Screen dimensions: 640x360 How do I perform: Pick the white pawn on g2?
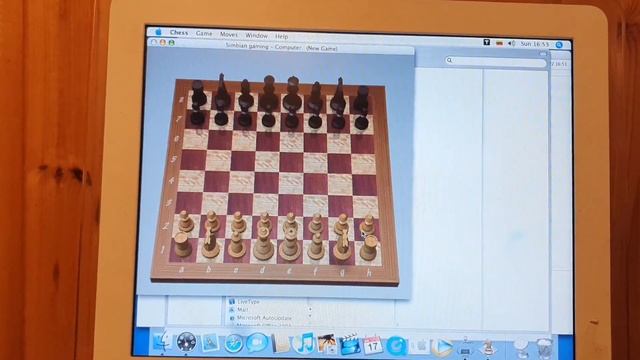pyautogui.click(x=342, y=224)
